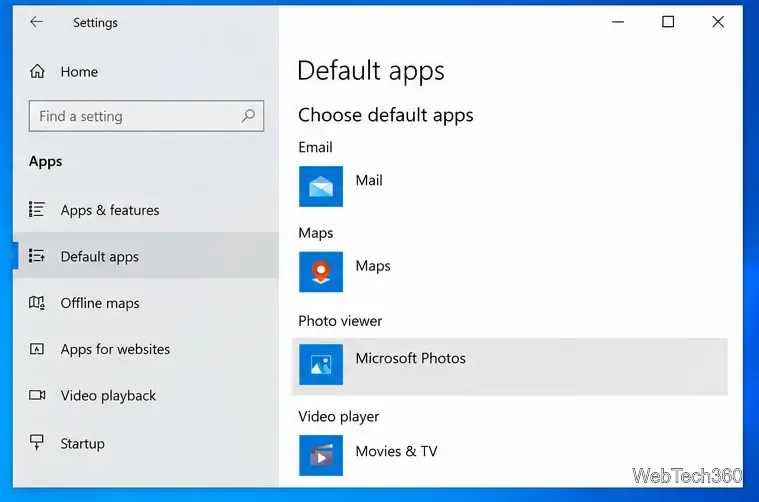Screen dimensions: 759x502
Task: Click the Settings window title text
Action: (x=95, y=23)
